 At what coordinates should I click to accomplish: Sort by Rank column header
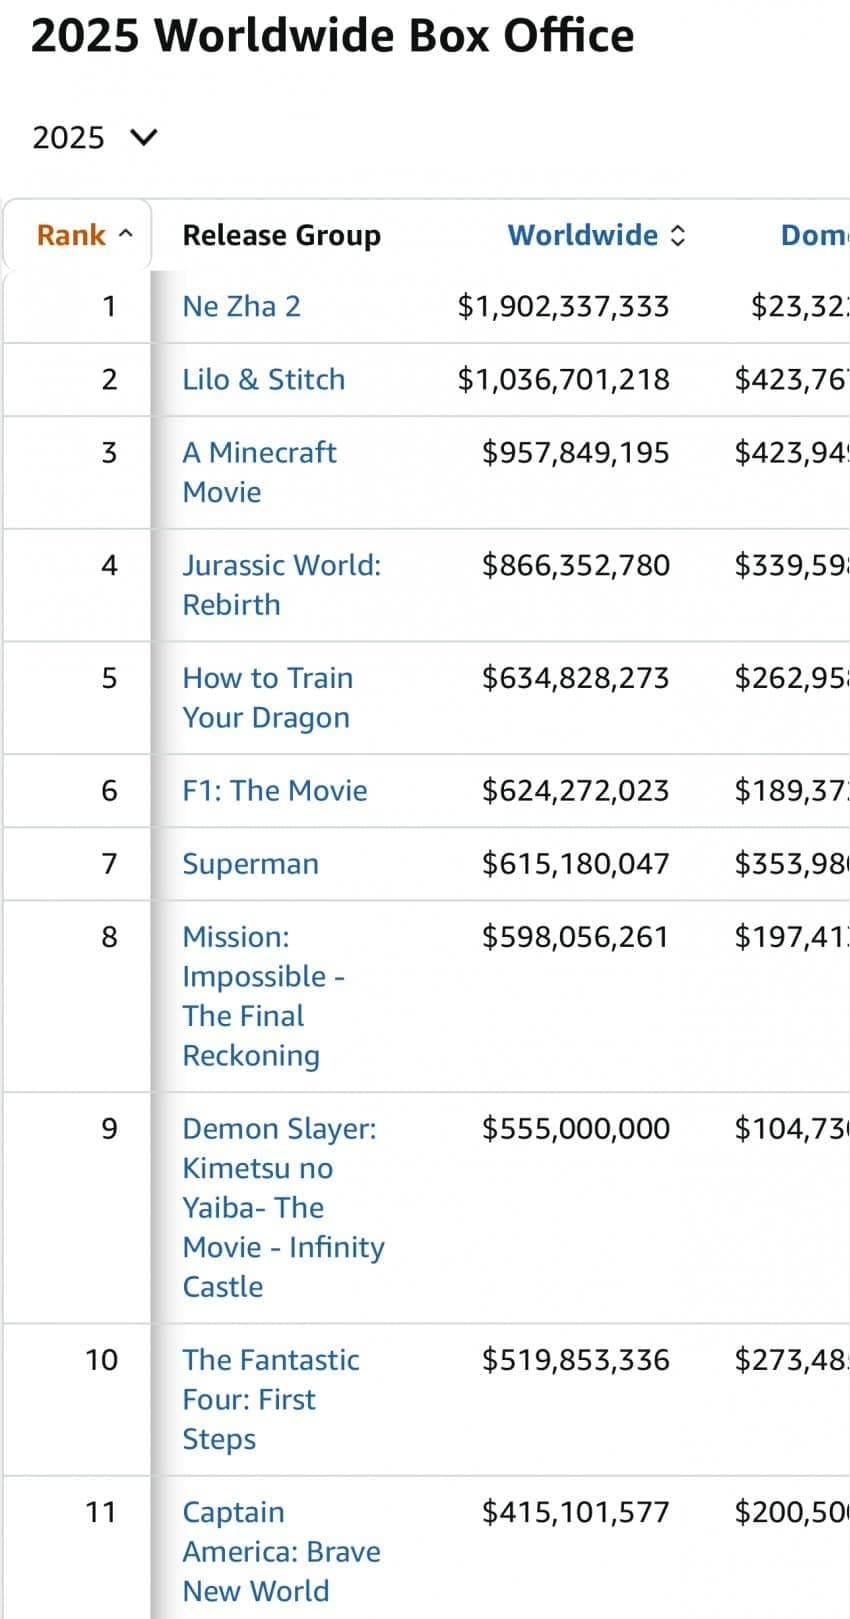pyautogui.click(x=71, y=235)
